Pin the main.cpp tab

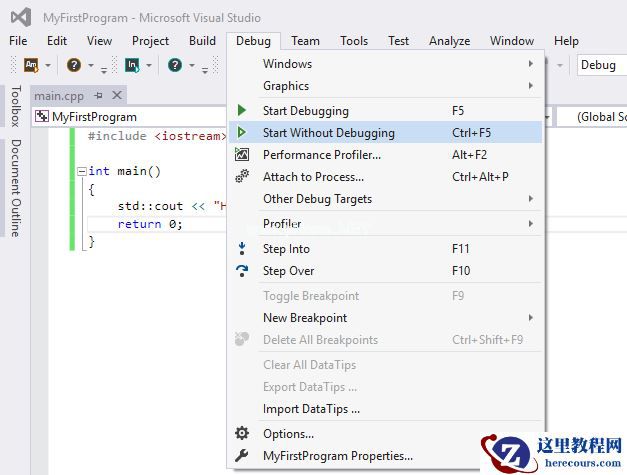tap(98, 96)
